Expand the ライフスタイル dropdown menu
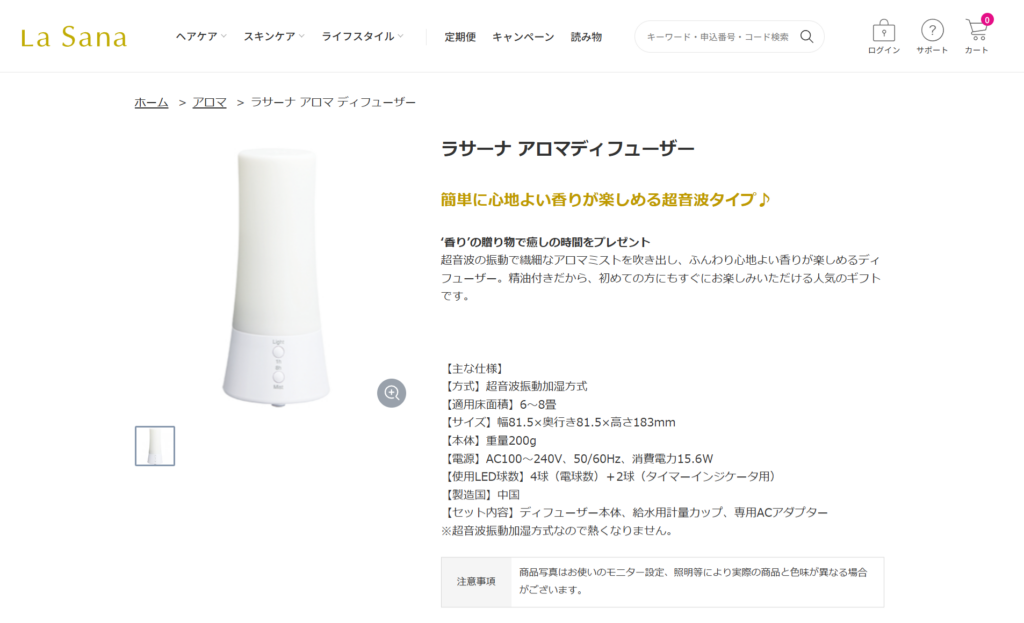This screenshot has width=1024, height=623. [362, 37]
